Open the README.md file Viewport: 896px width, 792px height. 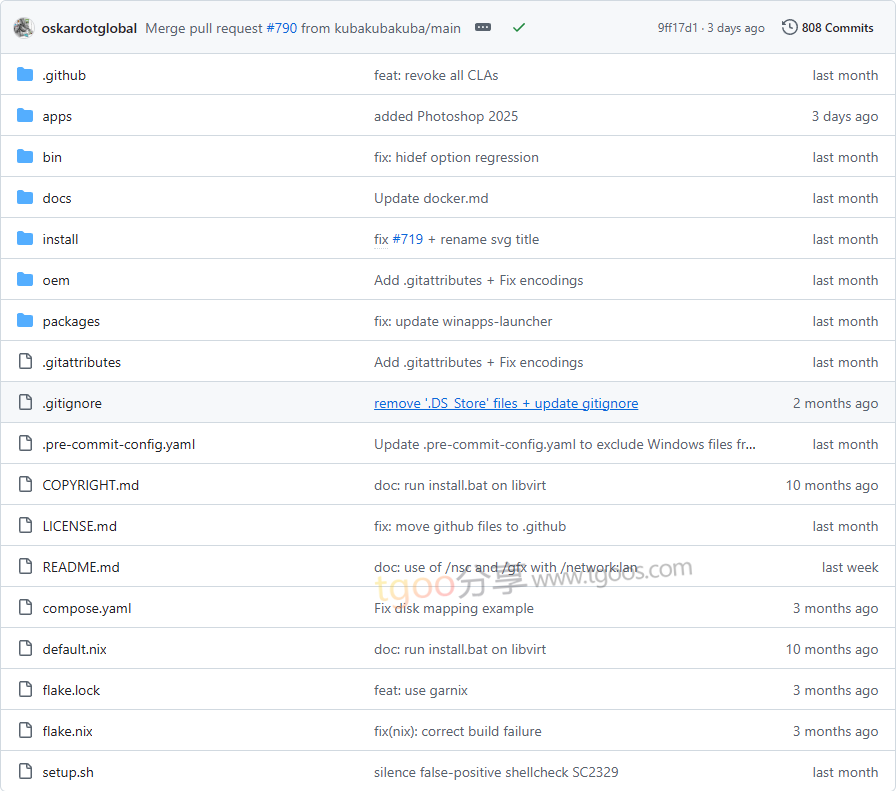(81, 567)
